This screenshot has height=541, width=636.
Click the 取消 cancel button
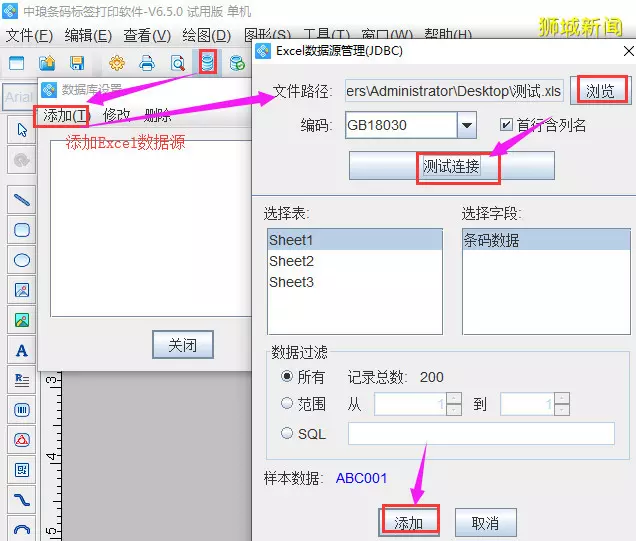click(x=486, y=523)
